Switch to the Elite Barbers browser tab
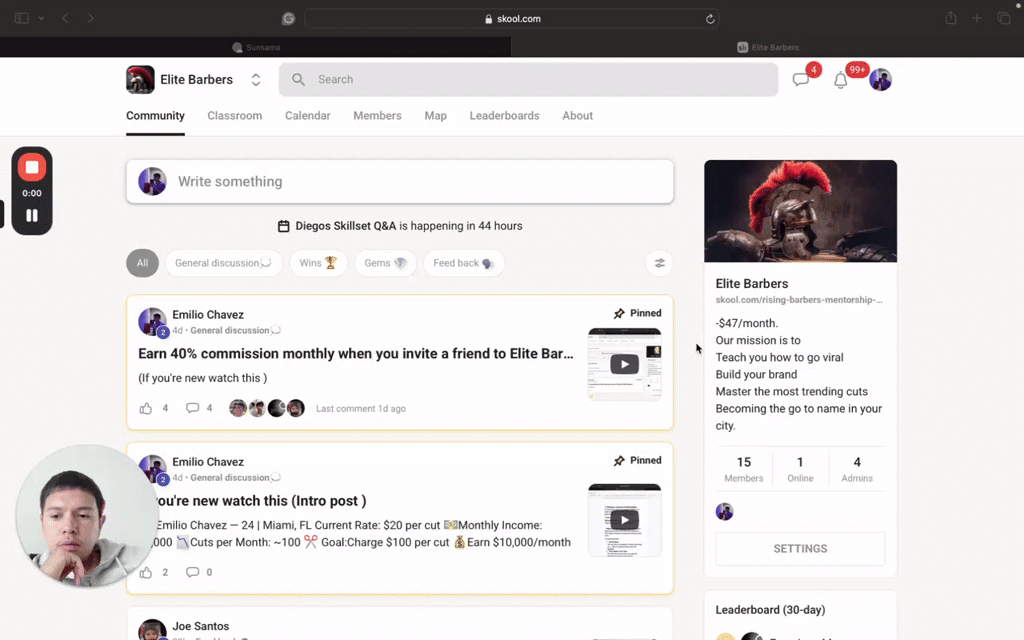The image size is (1024, 640). pos(767,47)
